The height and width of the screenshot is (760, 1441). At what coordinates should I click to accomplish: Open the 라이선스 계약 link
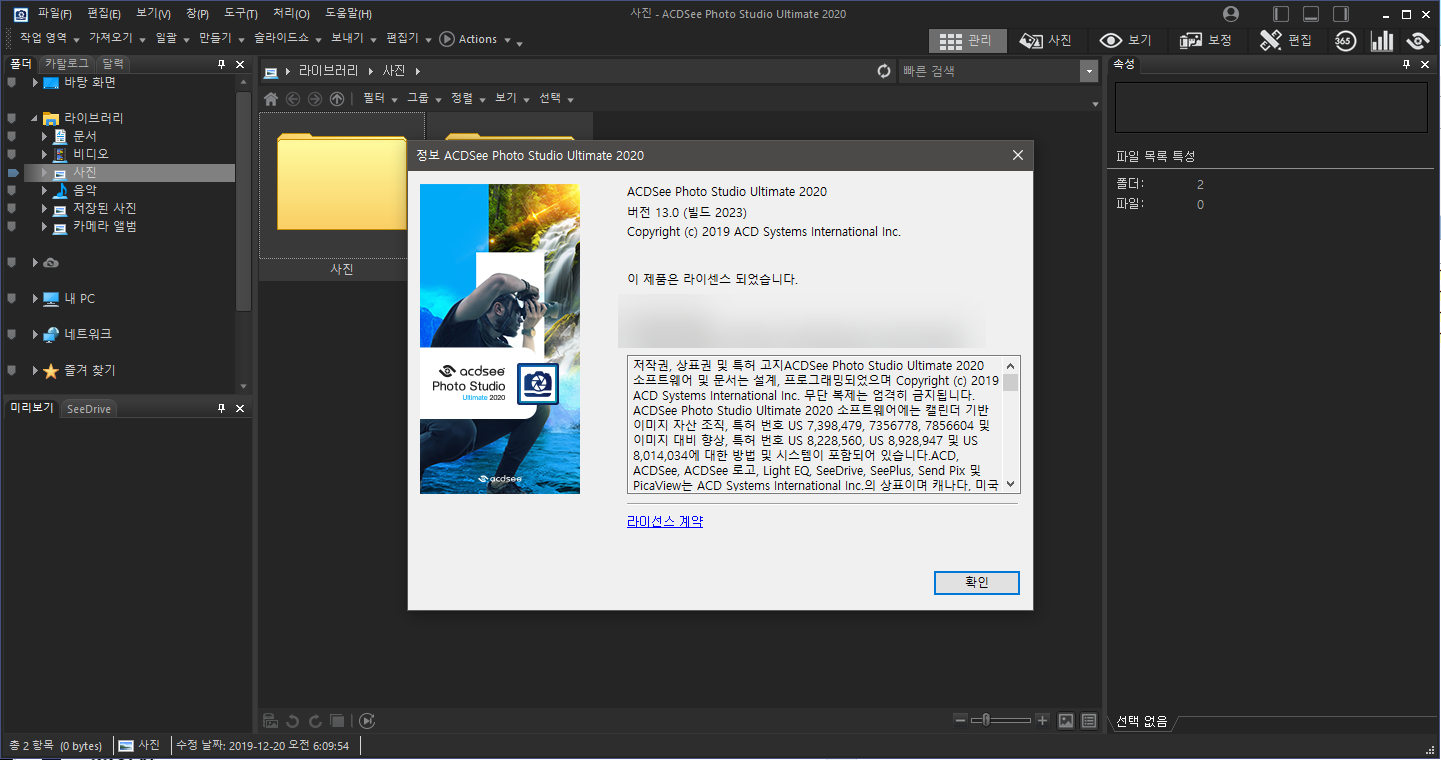coord(665,521)
